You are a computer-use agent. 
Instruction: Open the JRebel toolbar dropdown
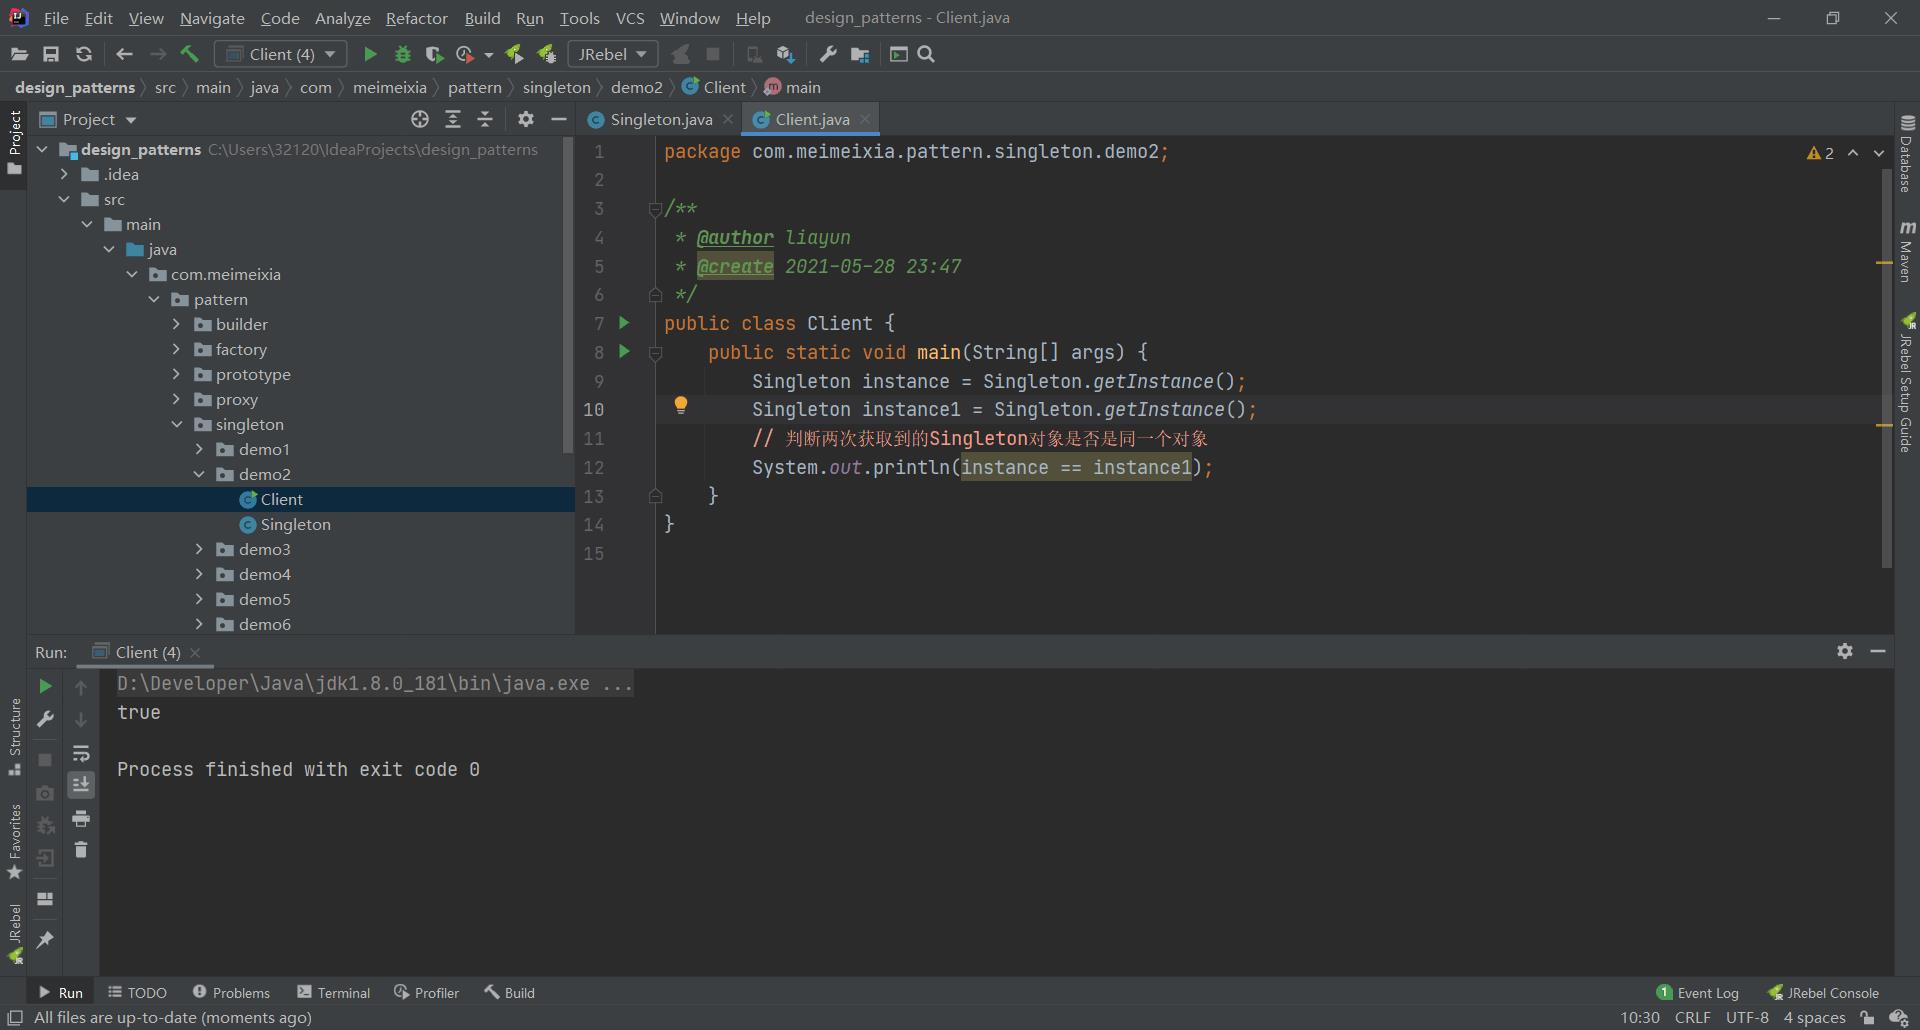coord(613,54)
